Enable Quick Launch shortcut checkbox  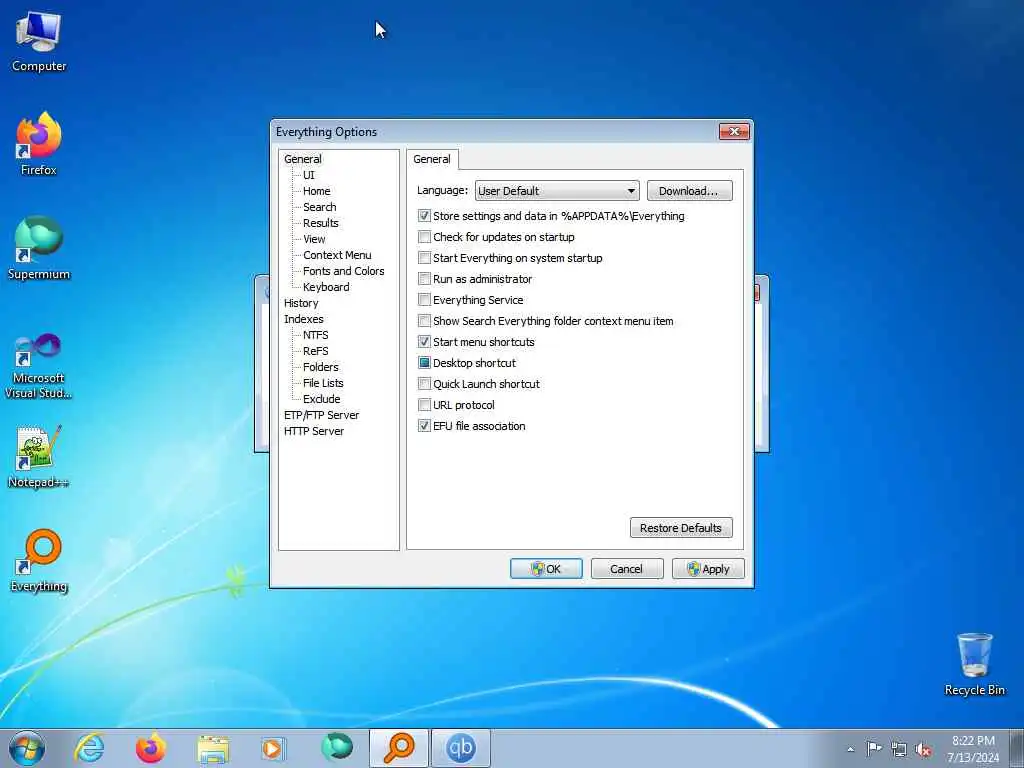pyautogui.click(x=424, y=383)
